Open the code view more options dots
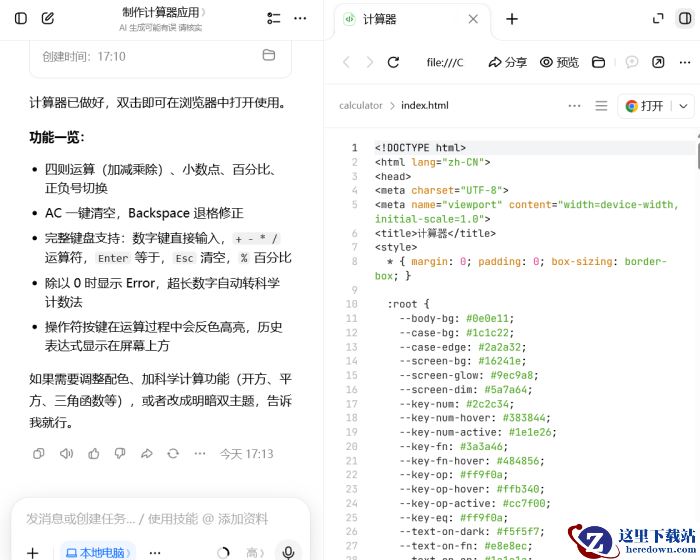The width and height of the screenshot is (700, 560). pos(575,106)
